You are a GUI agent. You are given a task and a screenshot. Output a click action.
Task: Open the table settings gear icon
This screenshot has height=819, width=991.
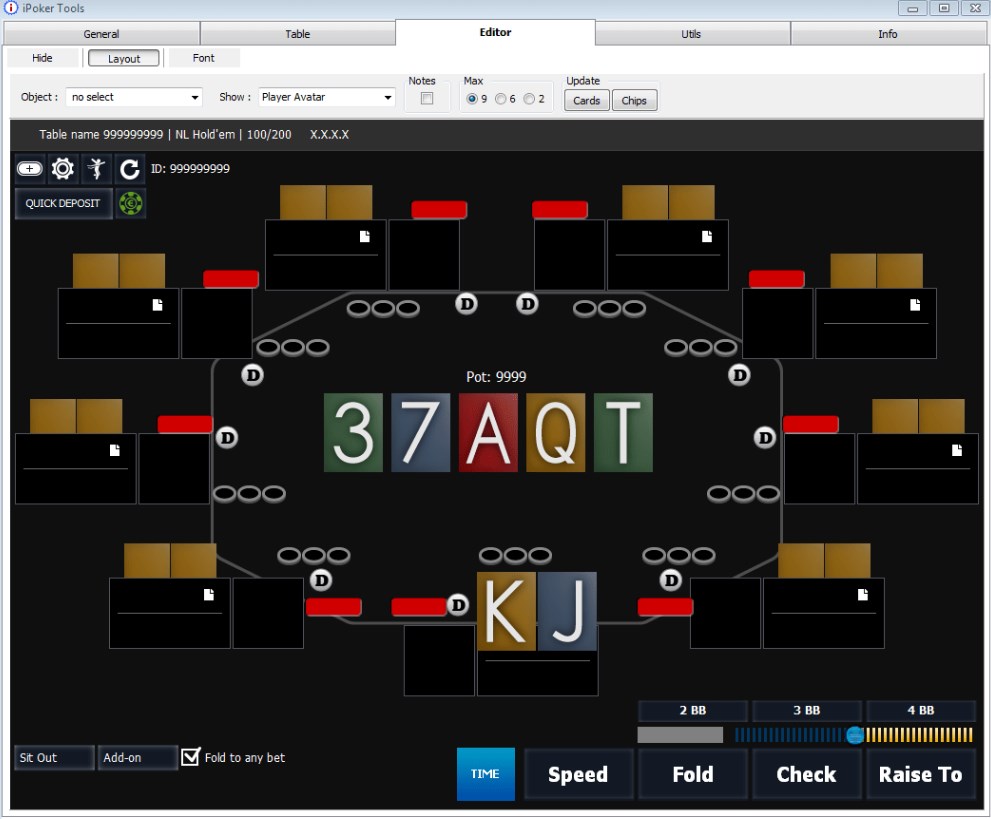click(62, 168)
